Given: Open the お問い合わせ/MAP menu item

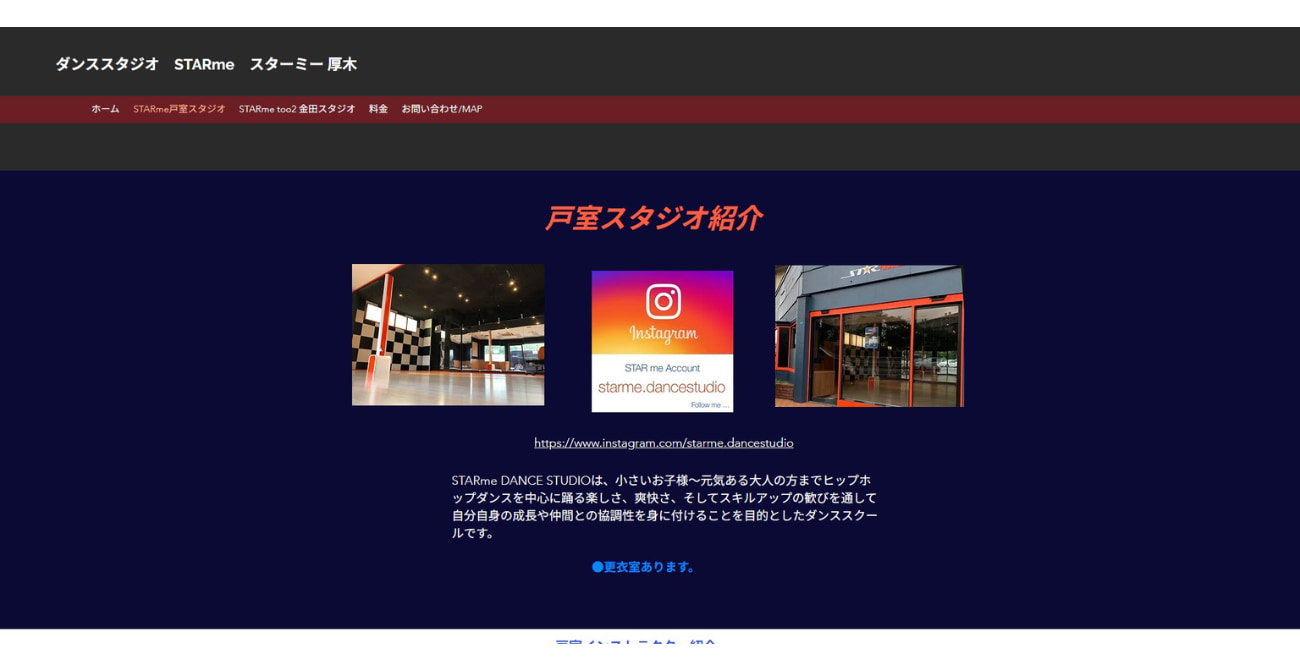Looking at the screenshot, I should coord(440,108).
